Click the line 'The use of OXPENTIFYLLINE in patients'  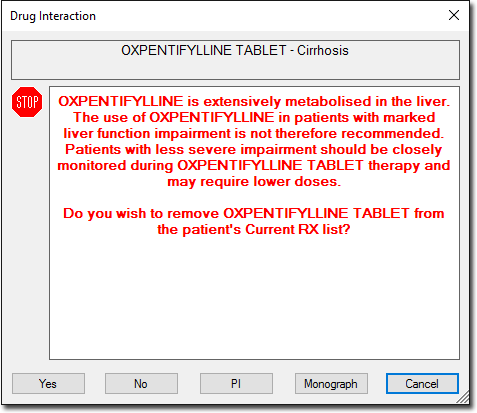click(x=254, y=117)
